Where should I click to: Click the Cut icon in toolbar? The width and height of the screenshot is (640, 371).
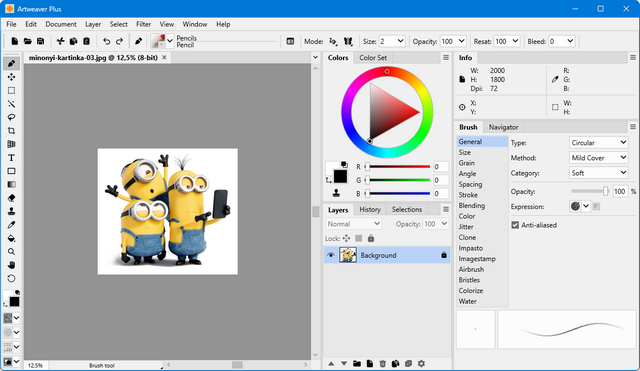[60, 41]
